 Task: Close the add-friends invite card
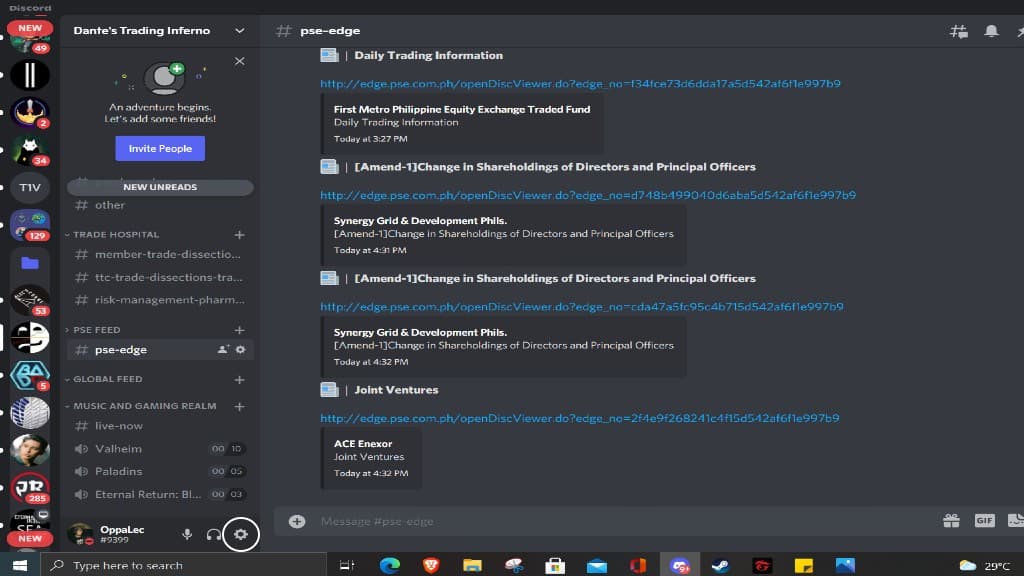click(240, 61)
